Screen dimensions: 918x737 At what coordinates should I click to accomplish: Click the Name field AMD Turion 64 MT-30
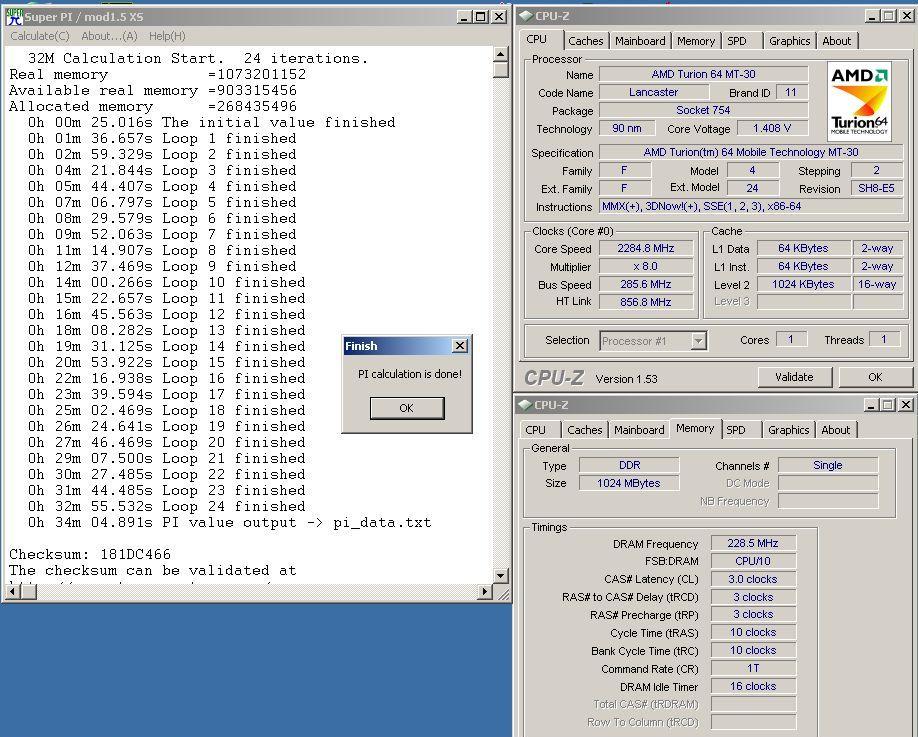703,74
